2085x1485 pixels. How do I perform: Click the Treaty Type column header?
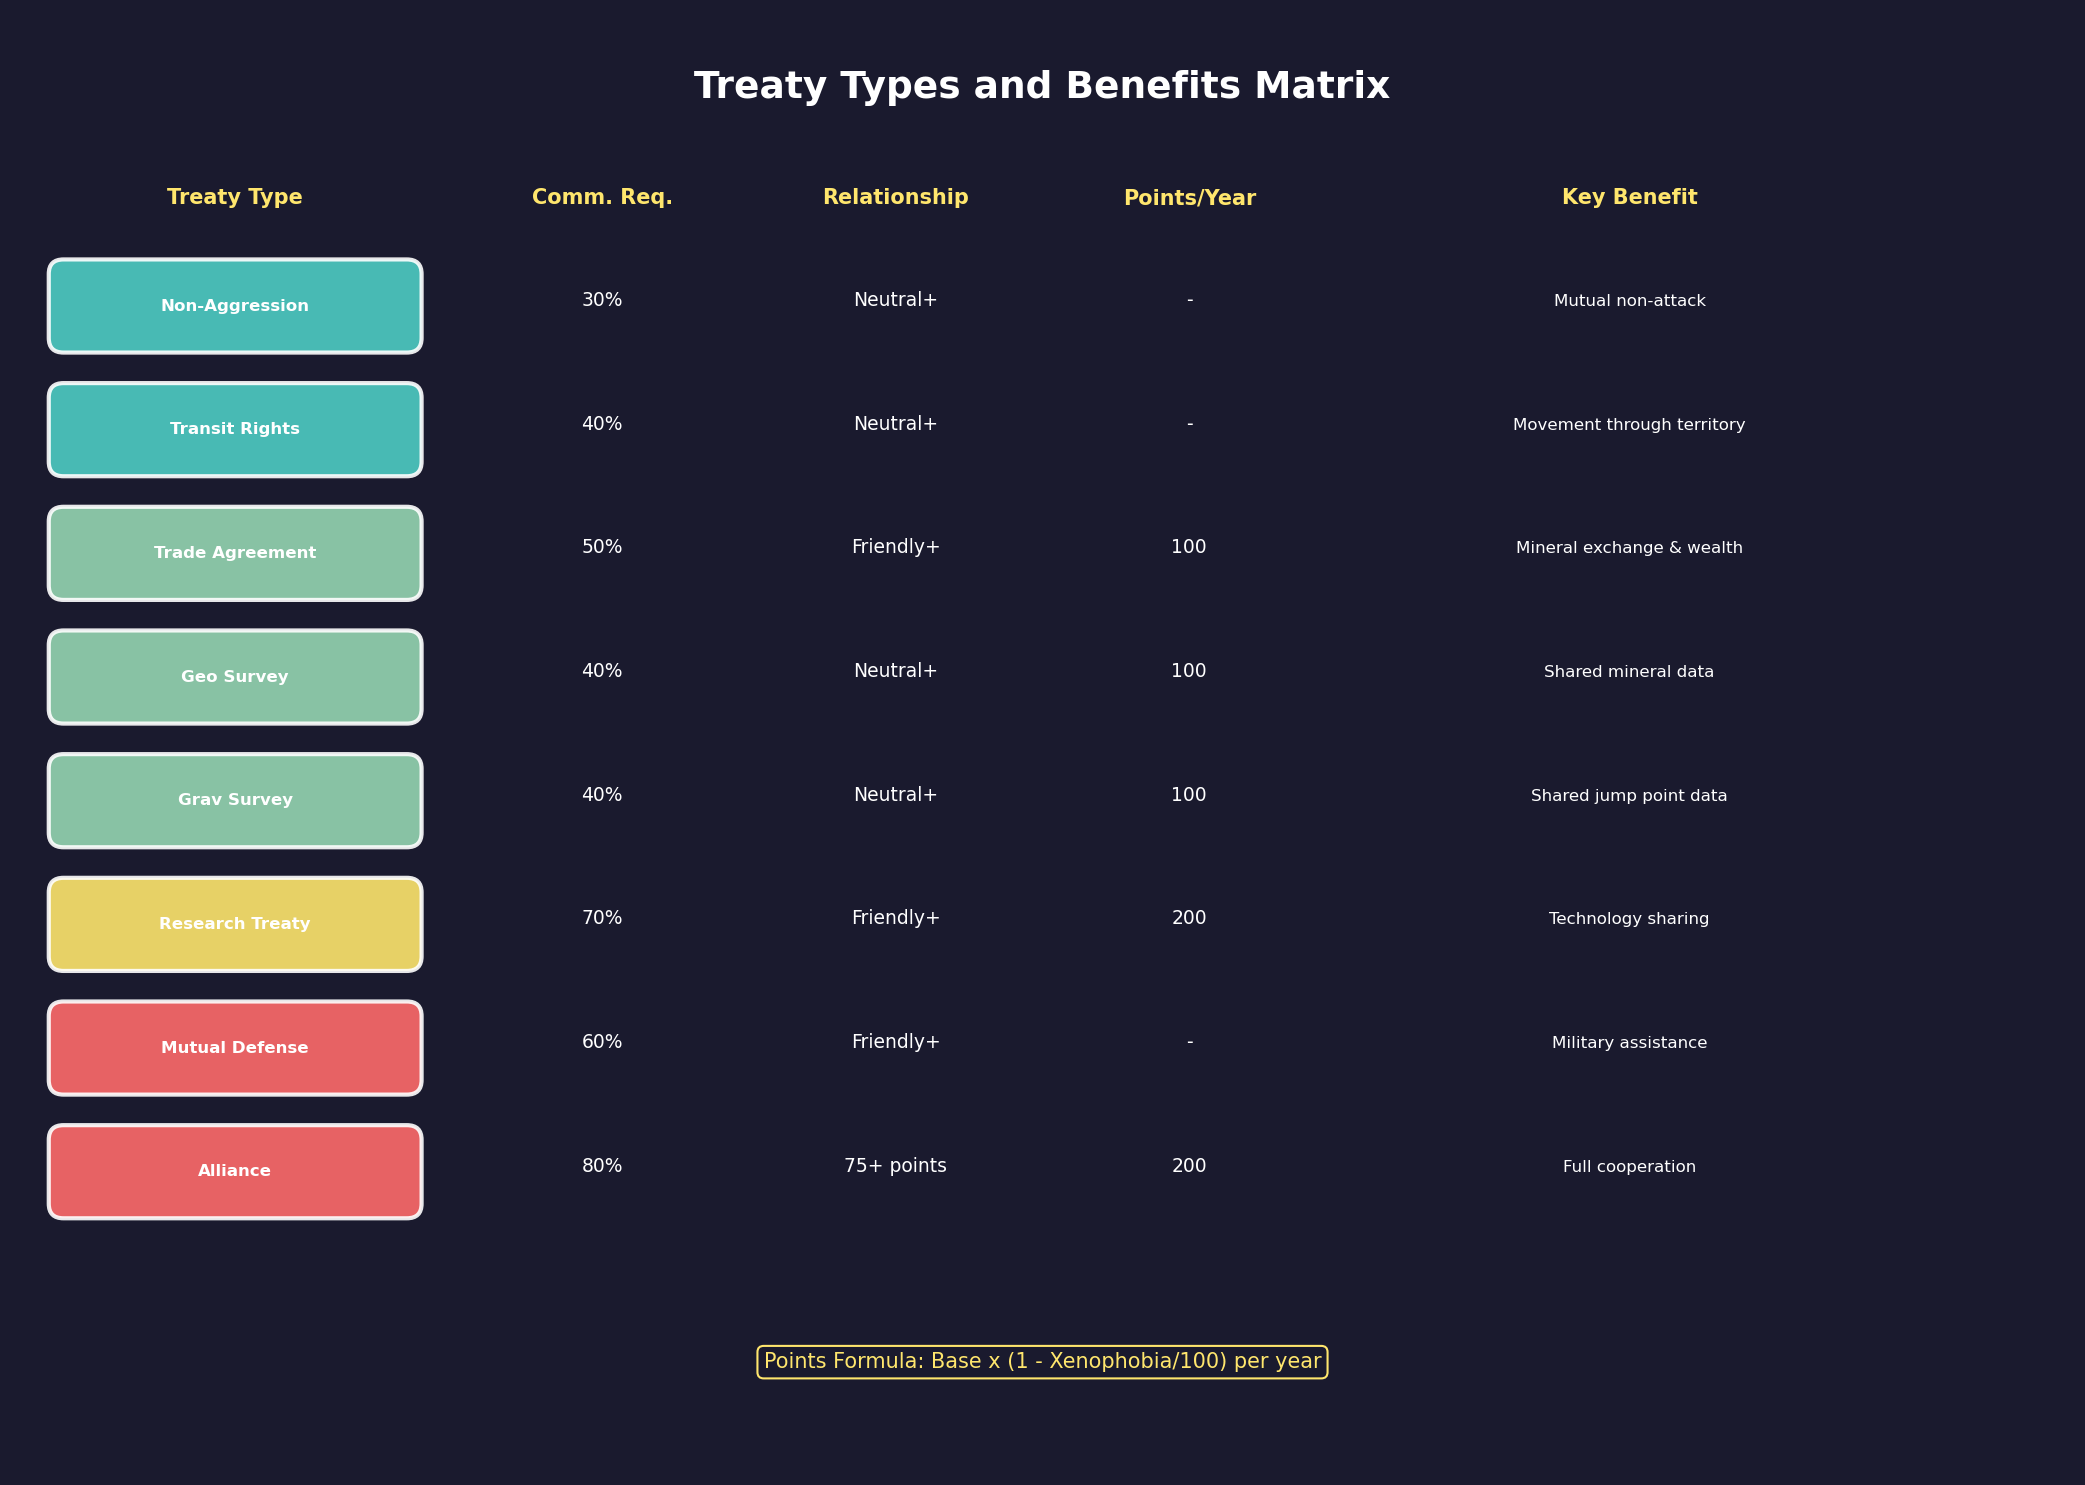point(234,196)
